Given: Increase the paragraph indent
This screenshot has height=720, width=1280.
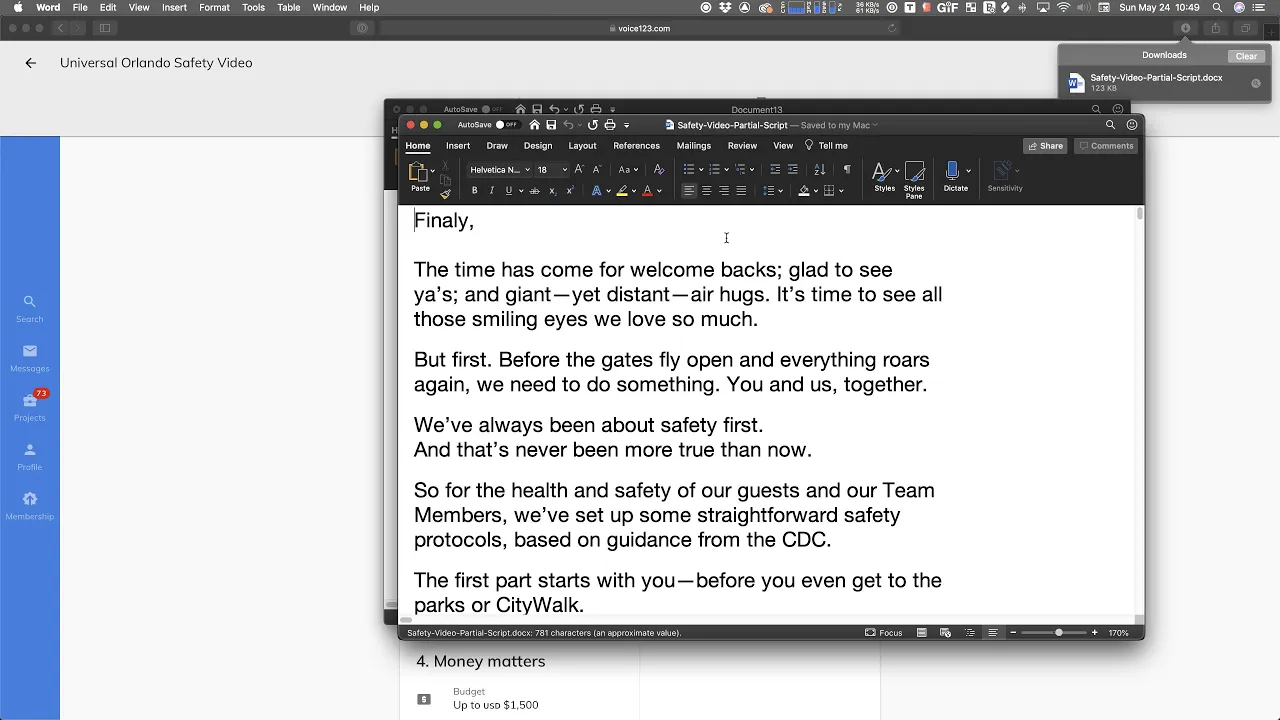Looking at the screenshot, I should [x=793, y=170].
